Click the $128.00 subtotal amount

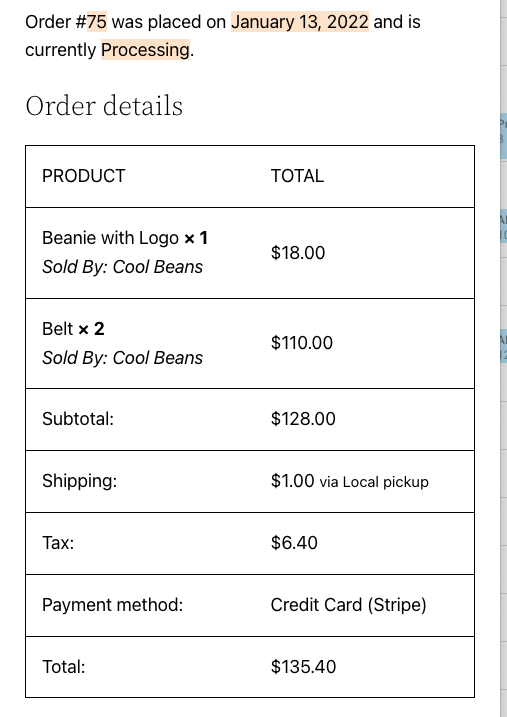coord(303,419)
